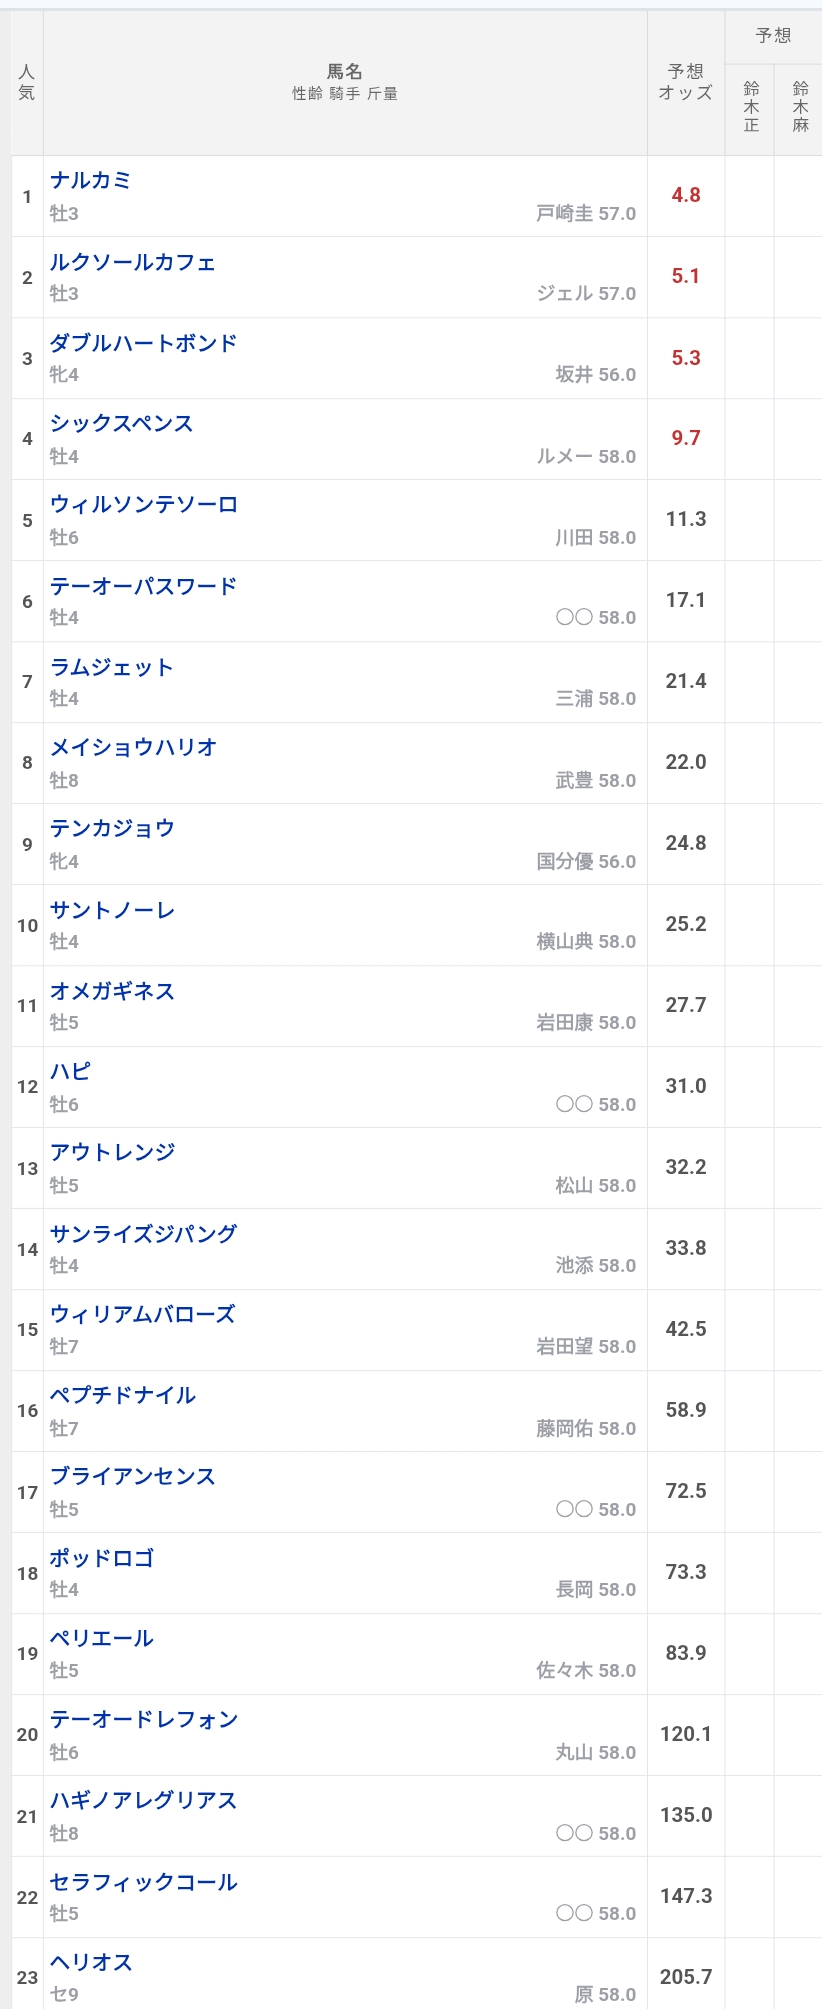Select the シックスペンス link

pyautogui.click(x=122, y=423)
